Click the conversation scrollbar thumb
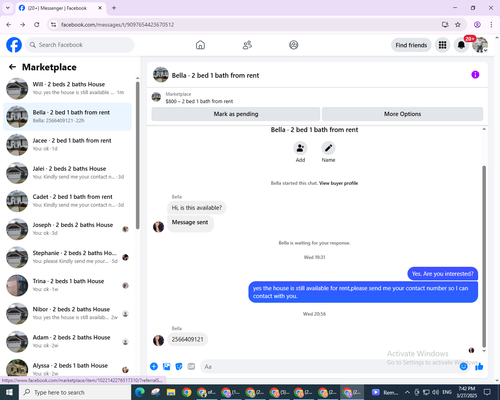 484,257
